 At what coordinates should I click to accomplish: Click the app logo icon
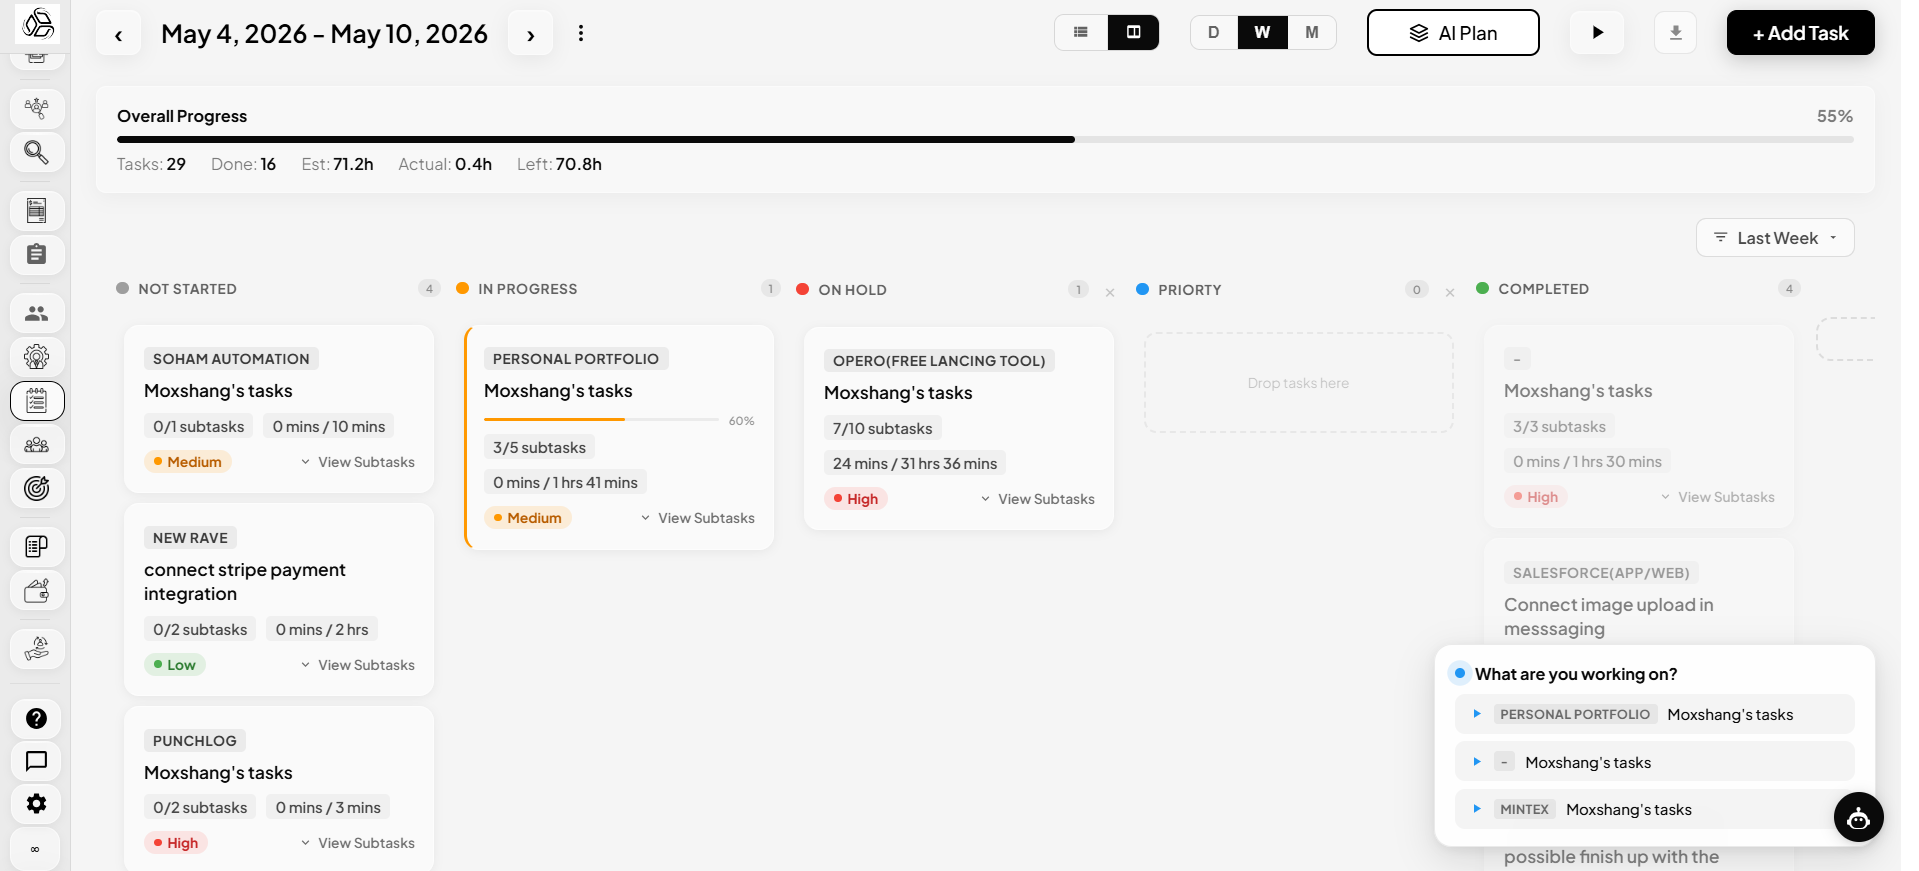[x=37, y=22]
